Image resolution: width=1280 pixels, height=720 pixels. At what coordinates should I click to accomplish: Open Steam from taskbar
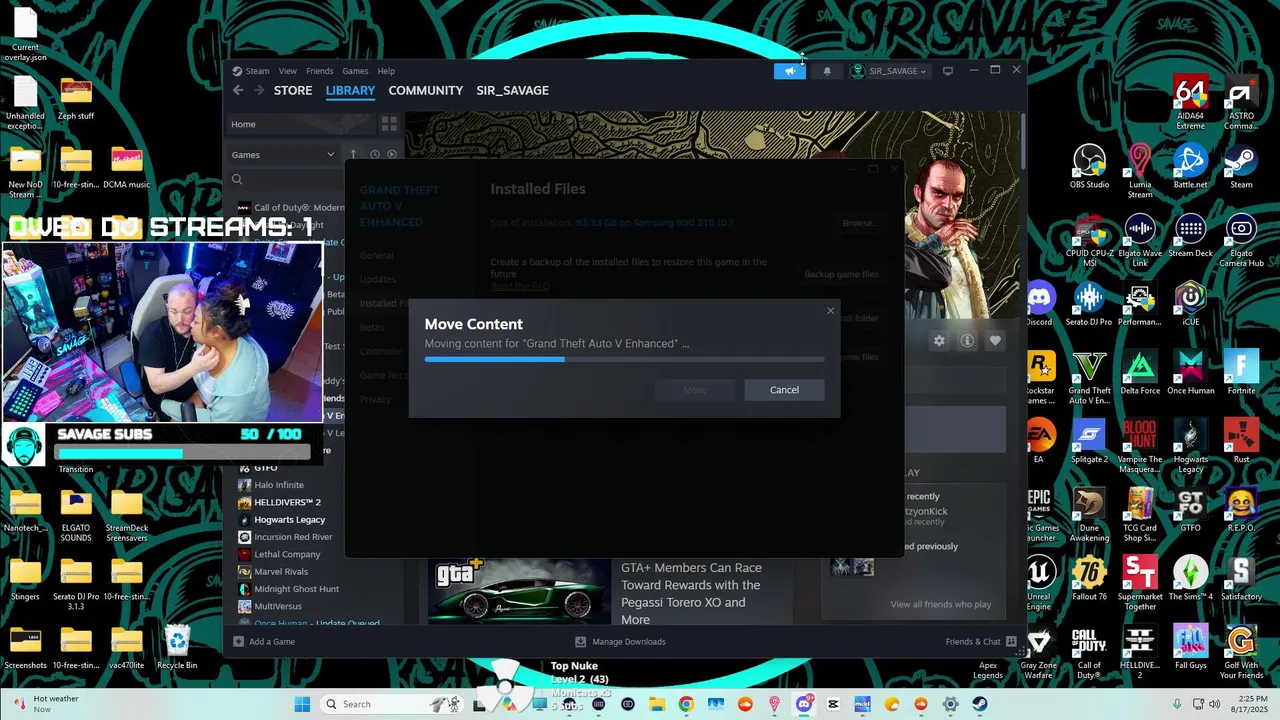pos(980,704)
